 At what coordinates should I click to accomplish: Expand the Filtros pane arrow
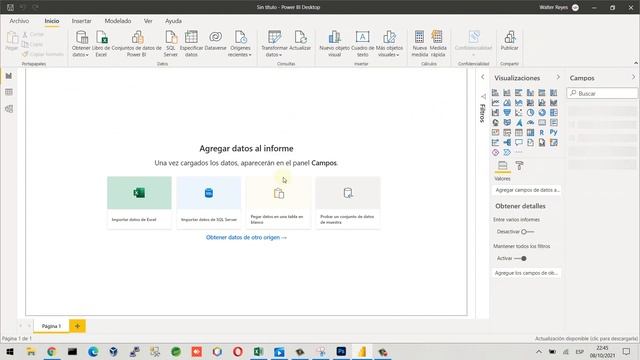pos(482,77)
